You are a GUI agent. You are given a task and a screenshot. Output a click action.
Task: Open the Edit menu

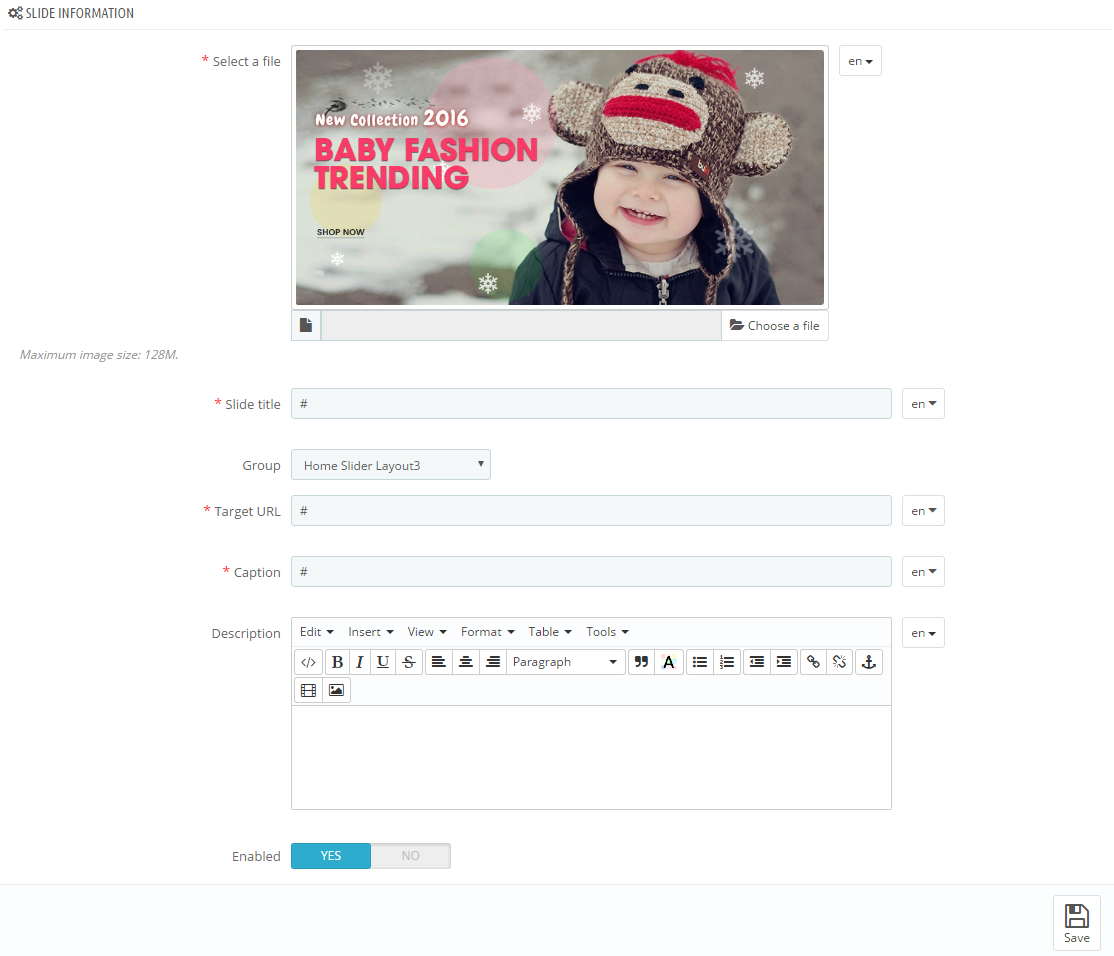pyautogui.click(x=317, y=632)
